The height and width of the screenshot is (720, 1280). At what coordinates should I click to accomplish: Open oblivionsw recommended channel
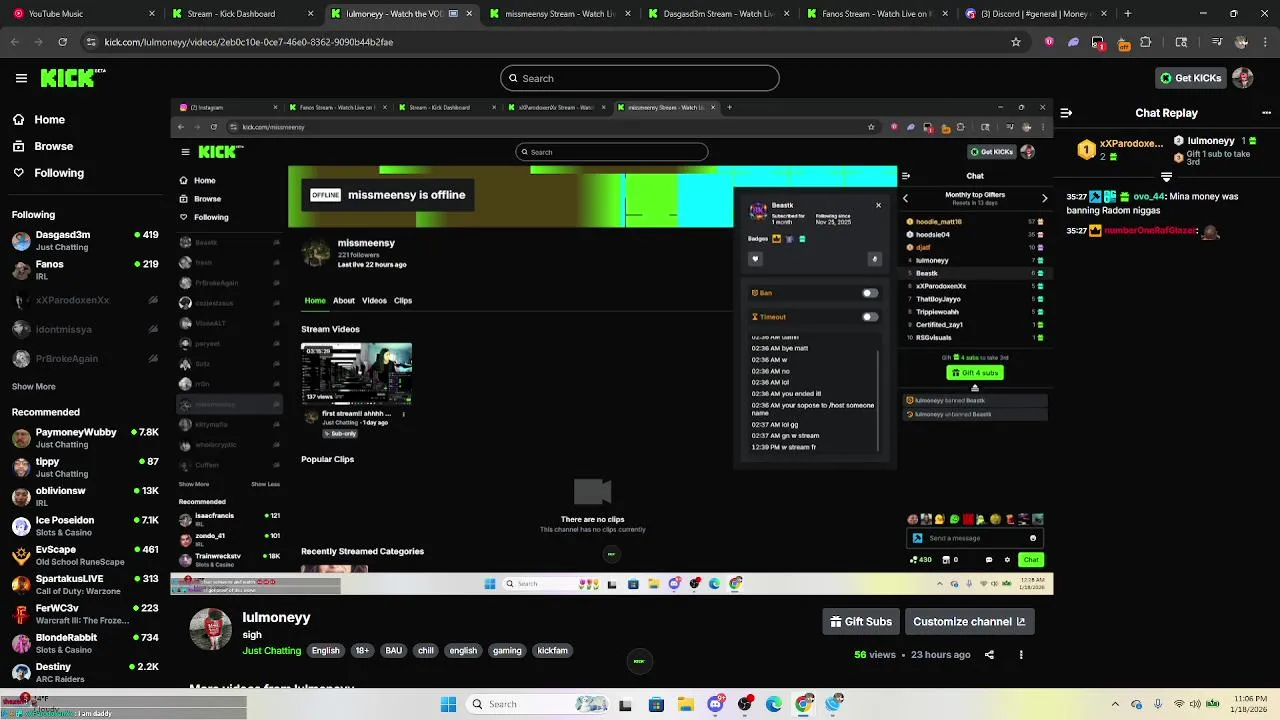85,496
